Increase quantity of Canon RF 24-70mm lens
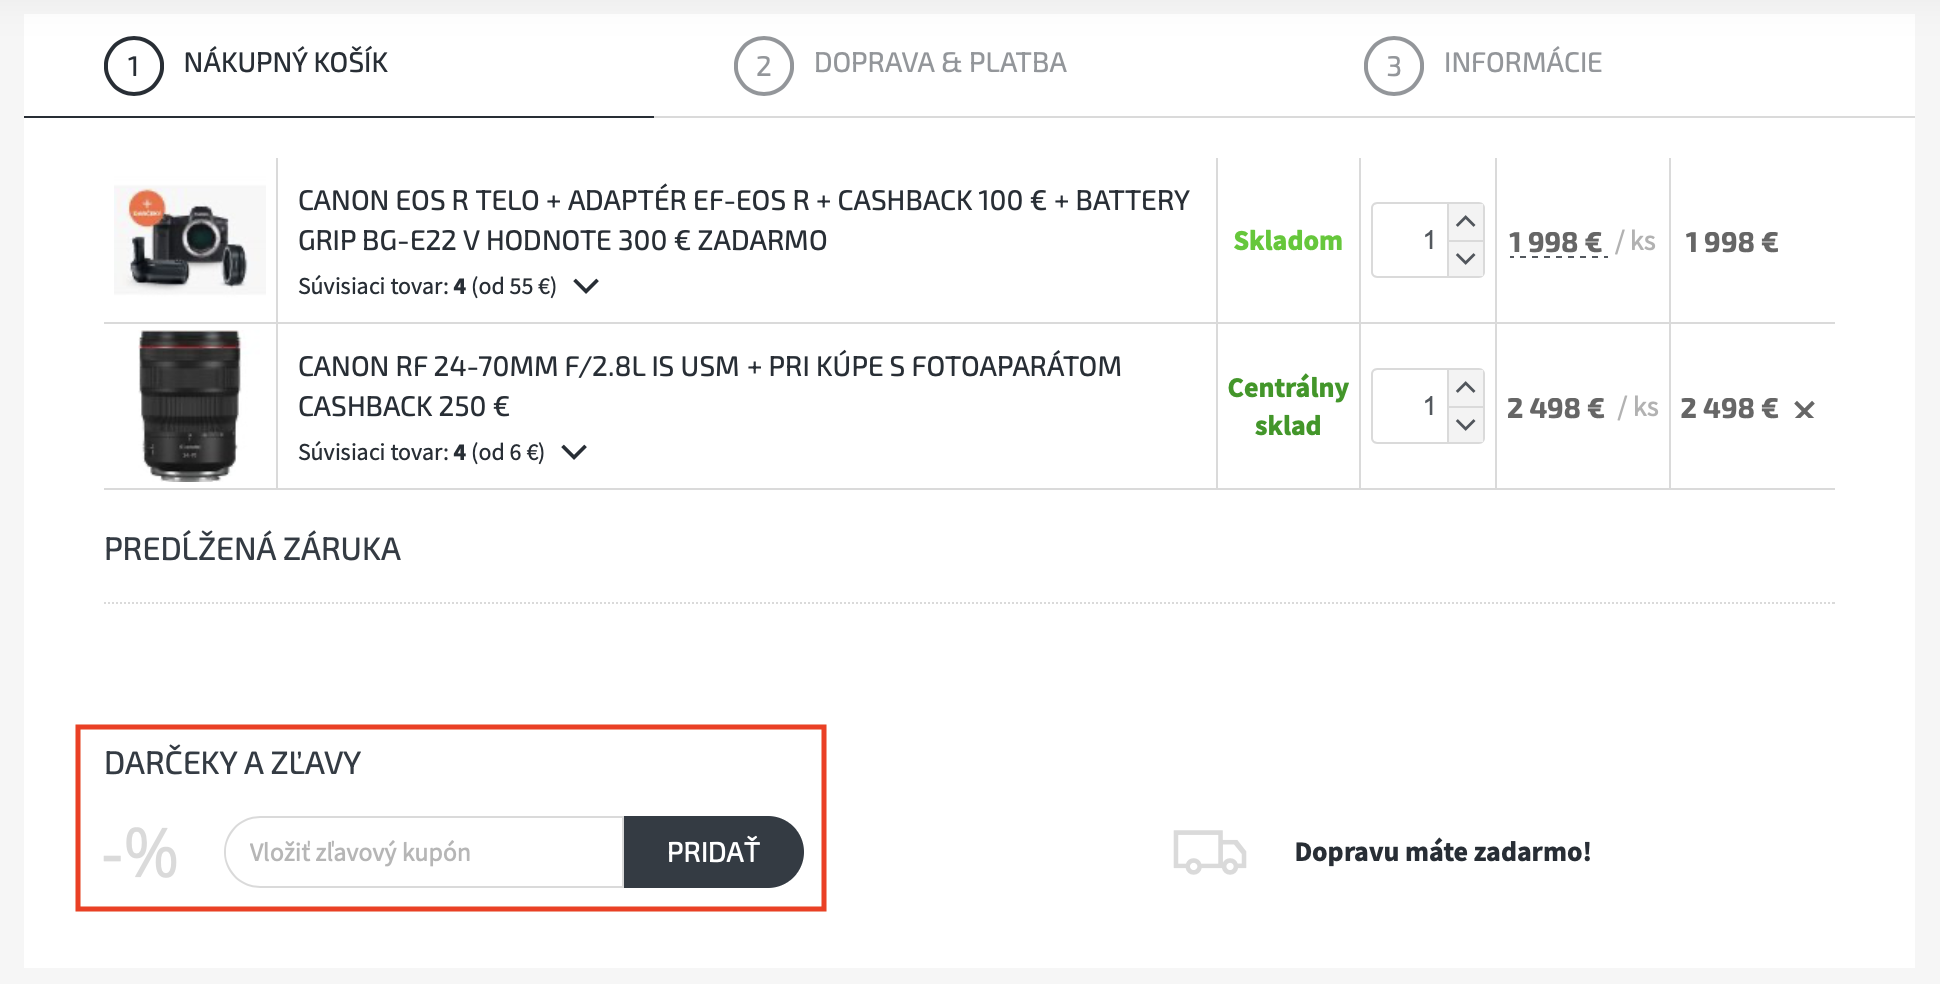1940x984 pixels. 1466,388
